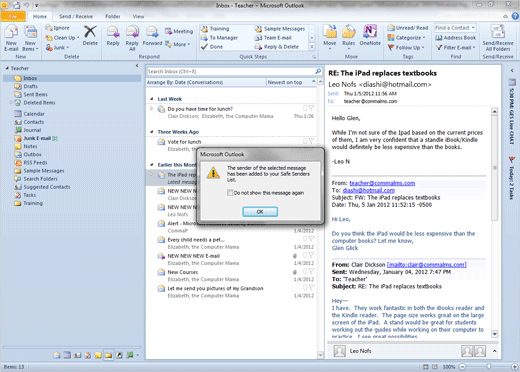This screenshot has height=372, width=520.
Task: Select the Reply & Delete quick step
Action: click(x=277, y=47)
